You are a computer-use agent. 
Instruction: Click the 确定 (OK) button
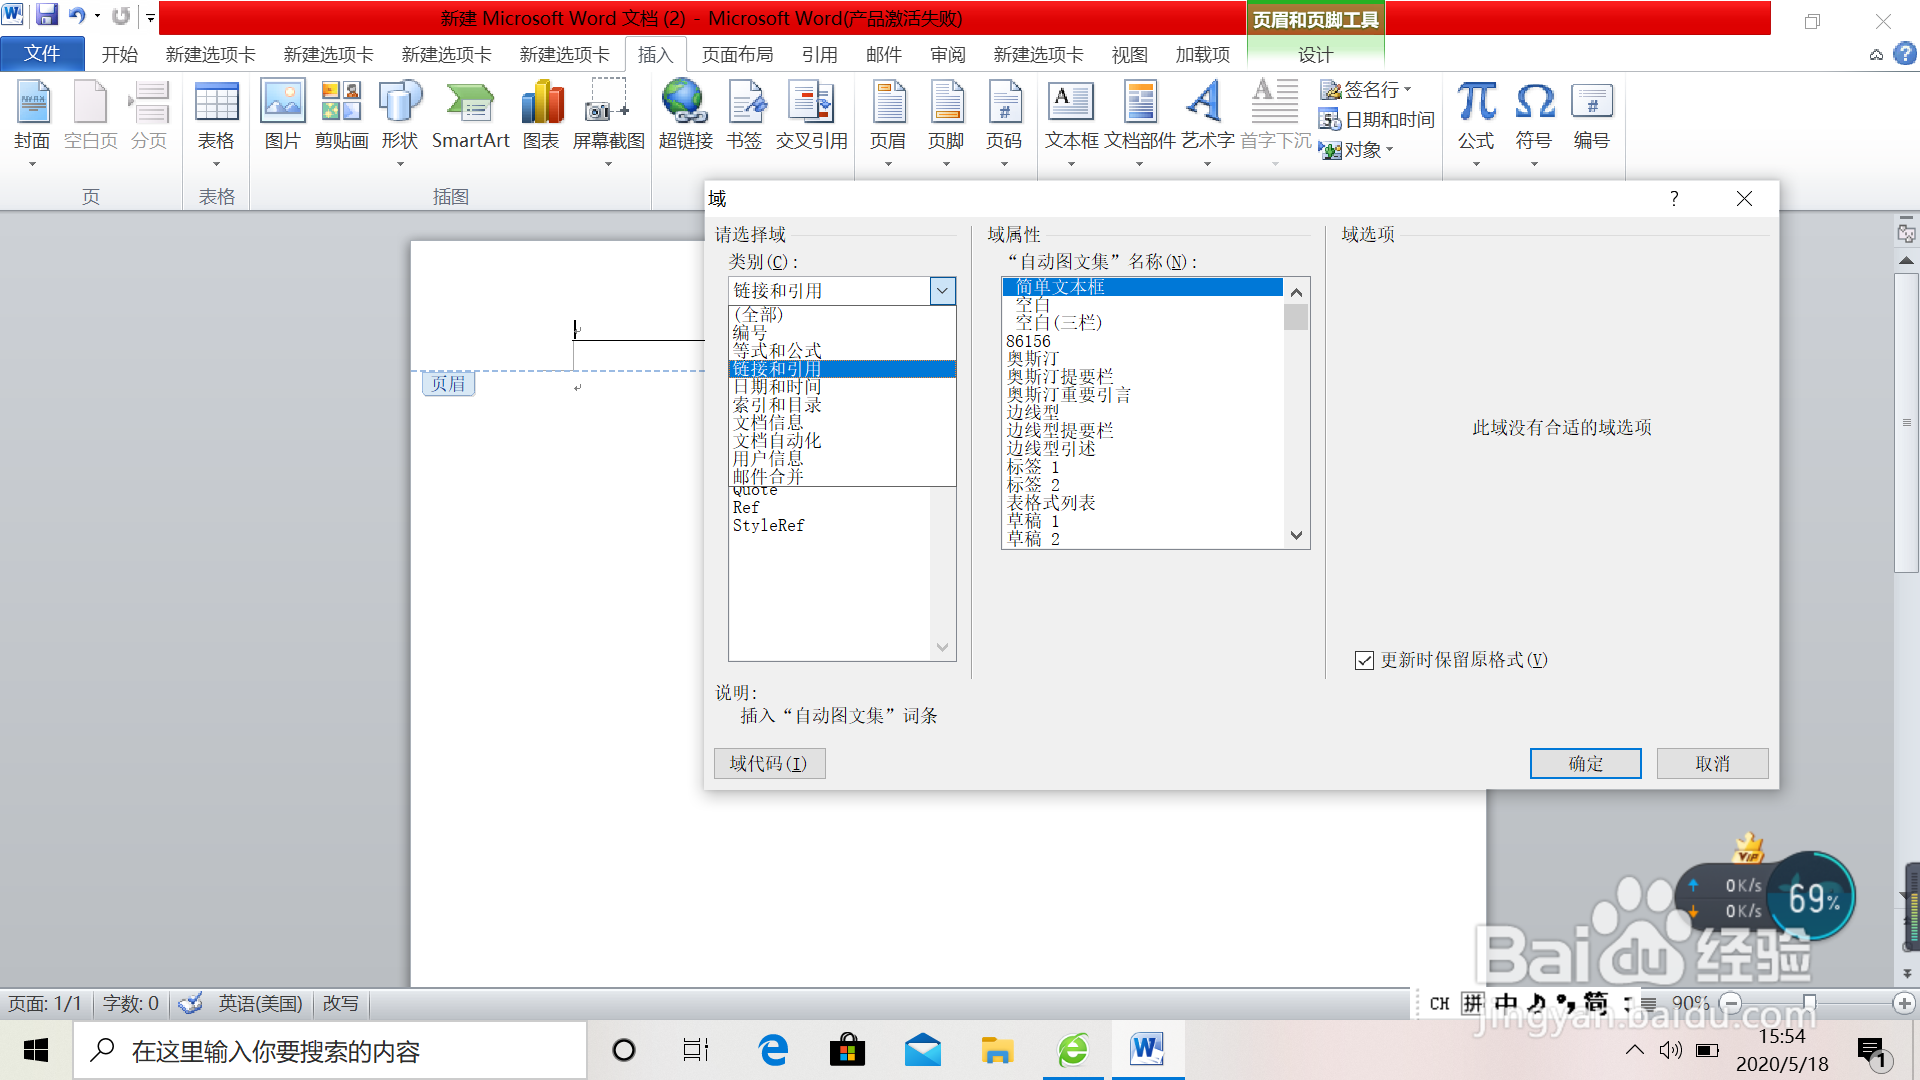(1586, 764)
